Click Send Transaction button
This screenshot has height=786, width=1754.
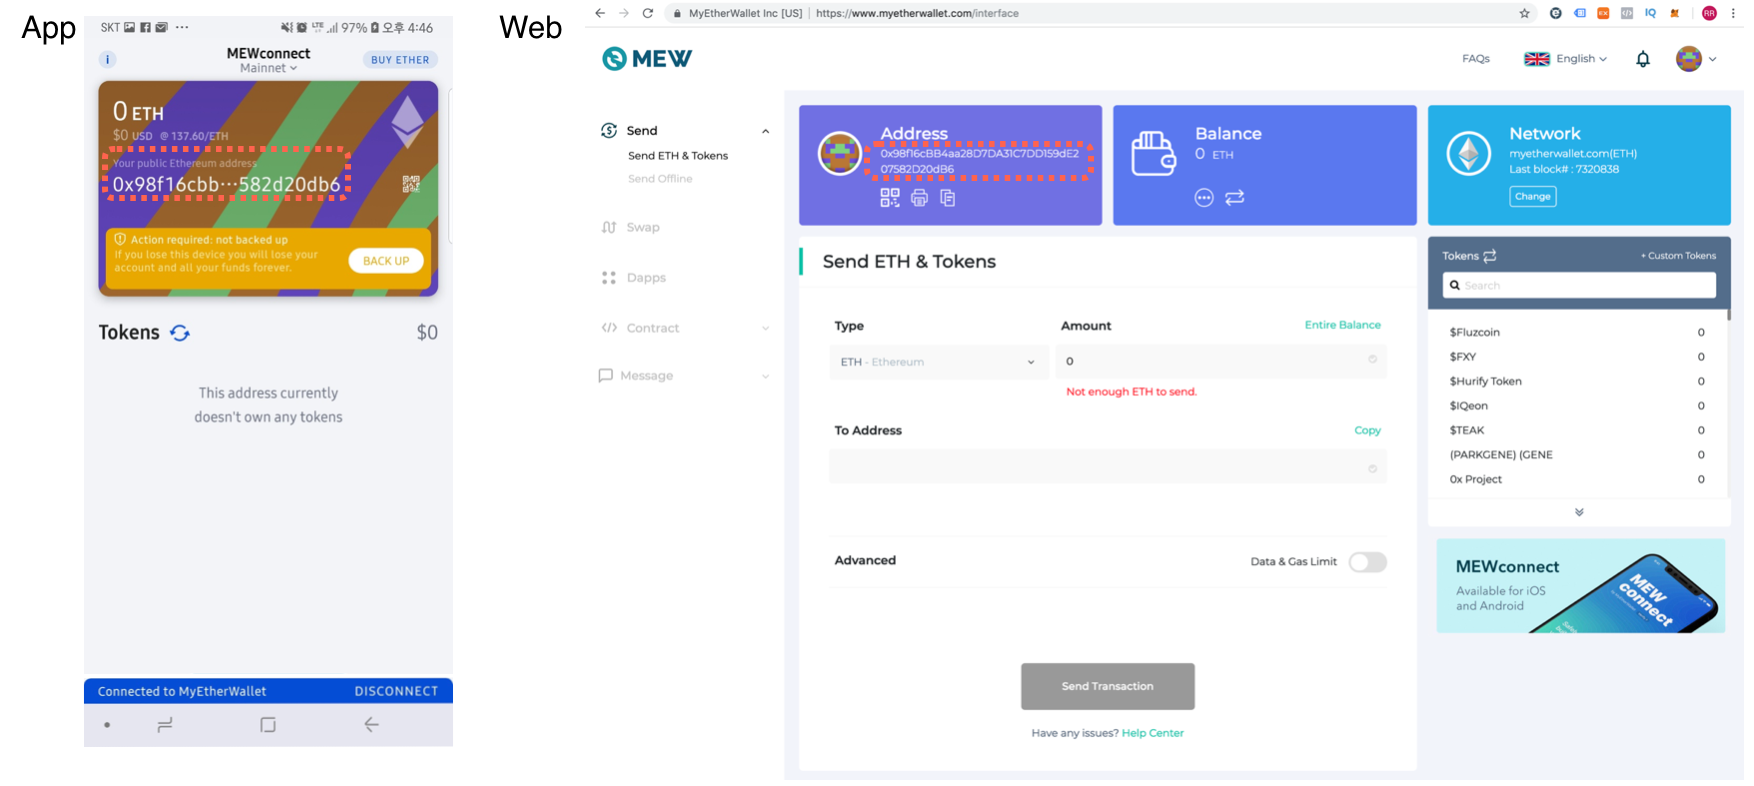click(x=1108, y=686)
